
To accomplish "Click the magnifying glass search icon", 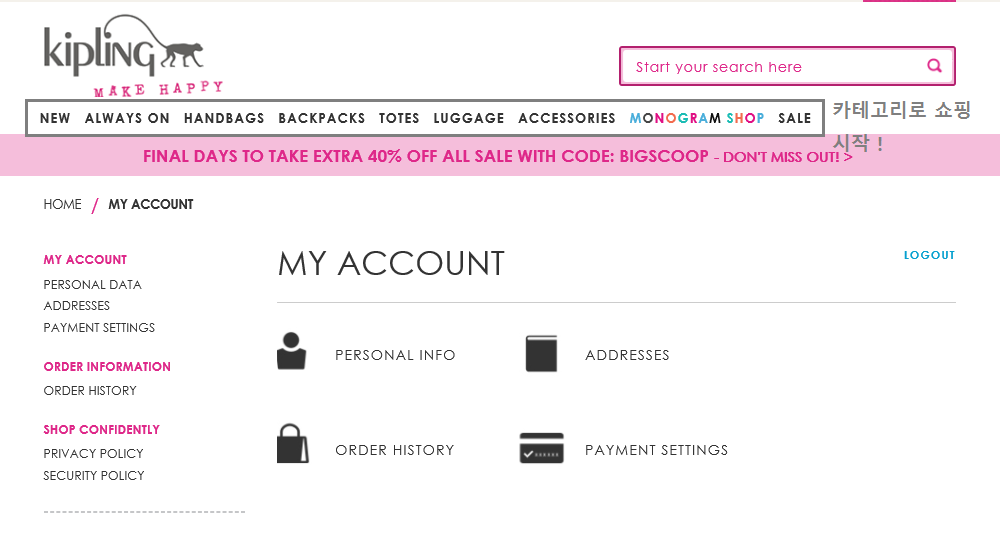I will [x=934, y=66].
